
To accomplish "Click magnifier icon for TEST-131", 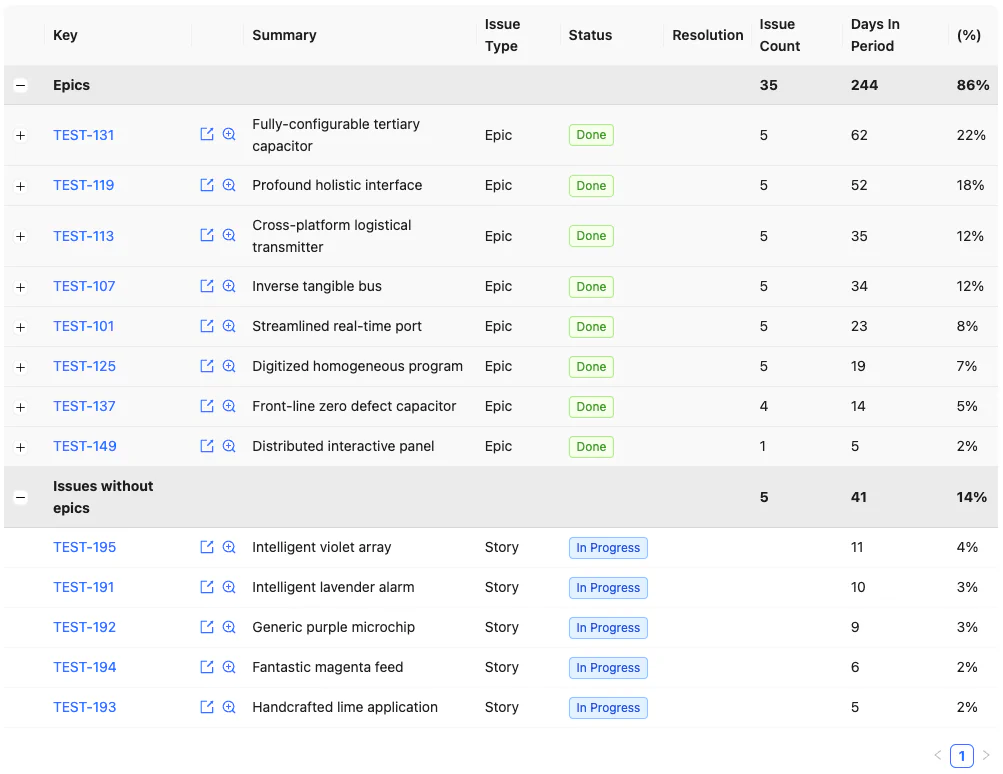I will (229, 134).
